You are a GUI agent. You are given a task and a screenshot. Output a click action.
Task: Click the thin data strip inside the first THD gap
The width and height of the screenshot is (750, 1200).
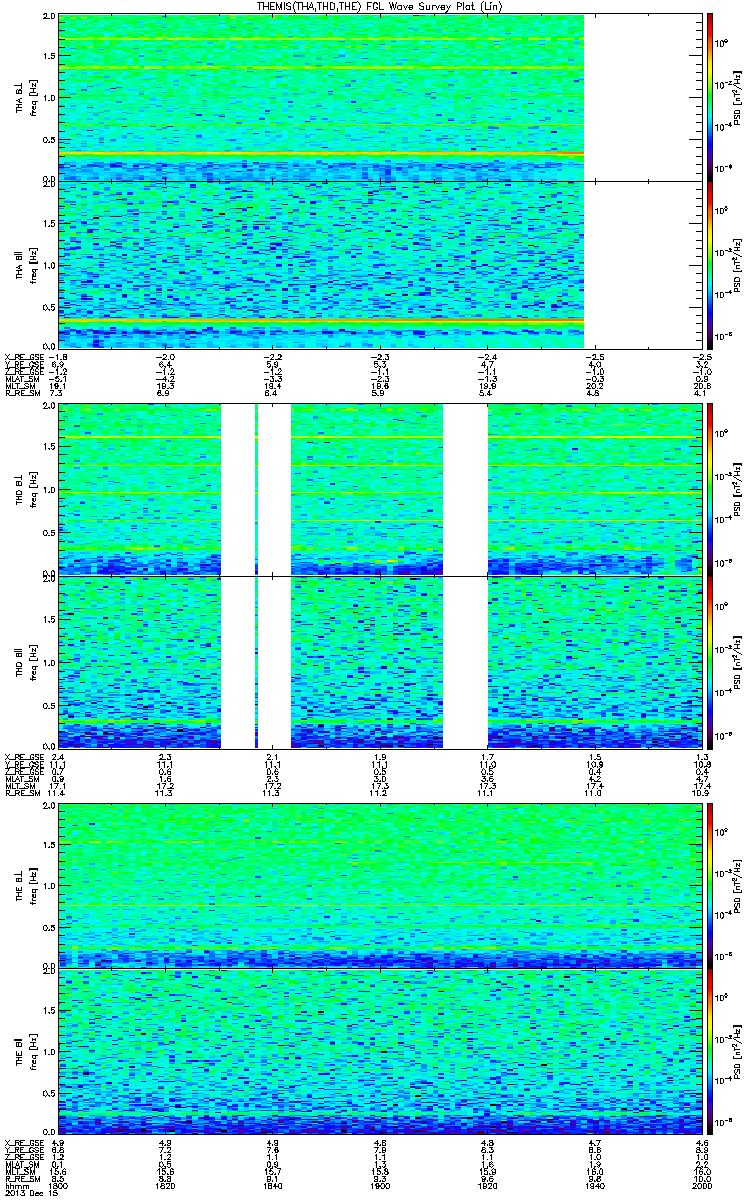257,490
